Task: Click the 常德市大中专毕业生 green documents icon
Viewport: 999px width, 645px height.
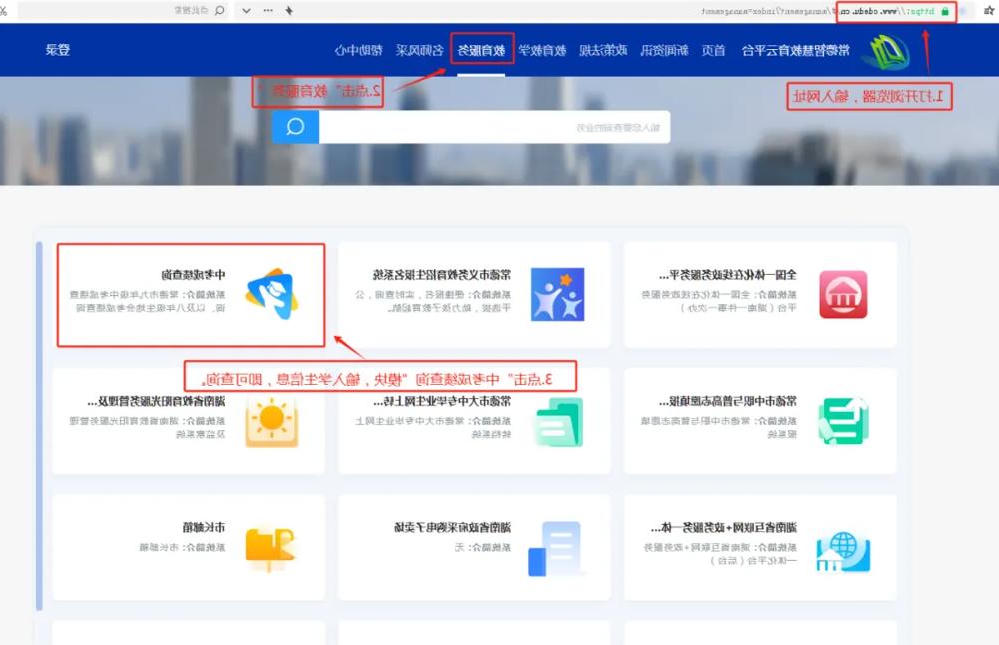Action: (x=558, y=421)
